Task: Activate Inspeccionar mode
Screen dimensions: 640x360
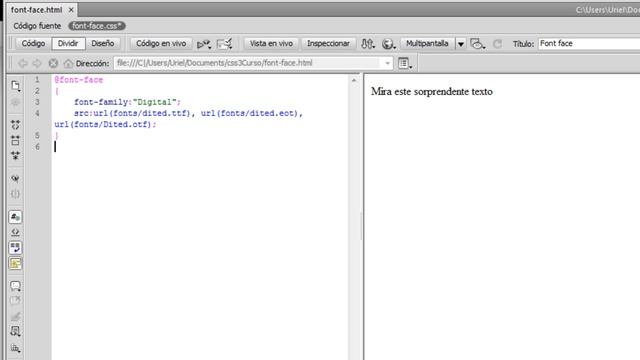Action: click(x=328, y=43)
